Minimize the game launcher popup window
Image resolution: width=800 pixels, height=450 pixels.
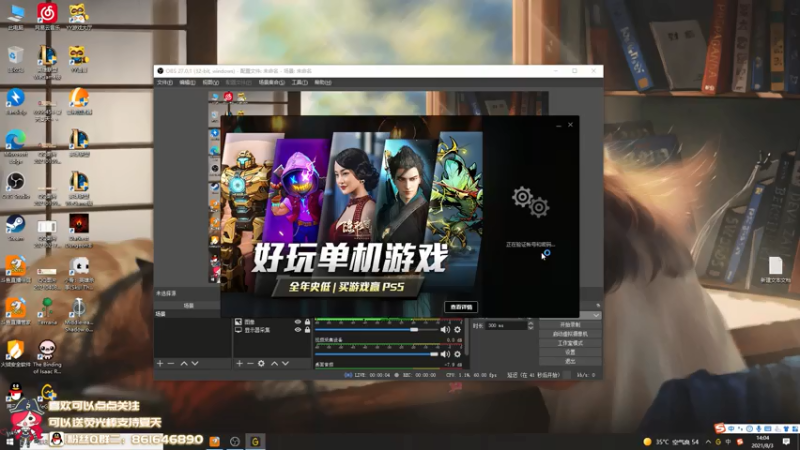tap(558, 125)
